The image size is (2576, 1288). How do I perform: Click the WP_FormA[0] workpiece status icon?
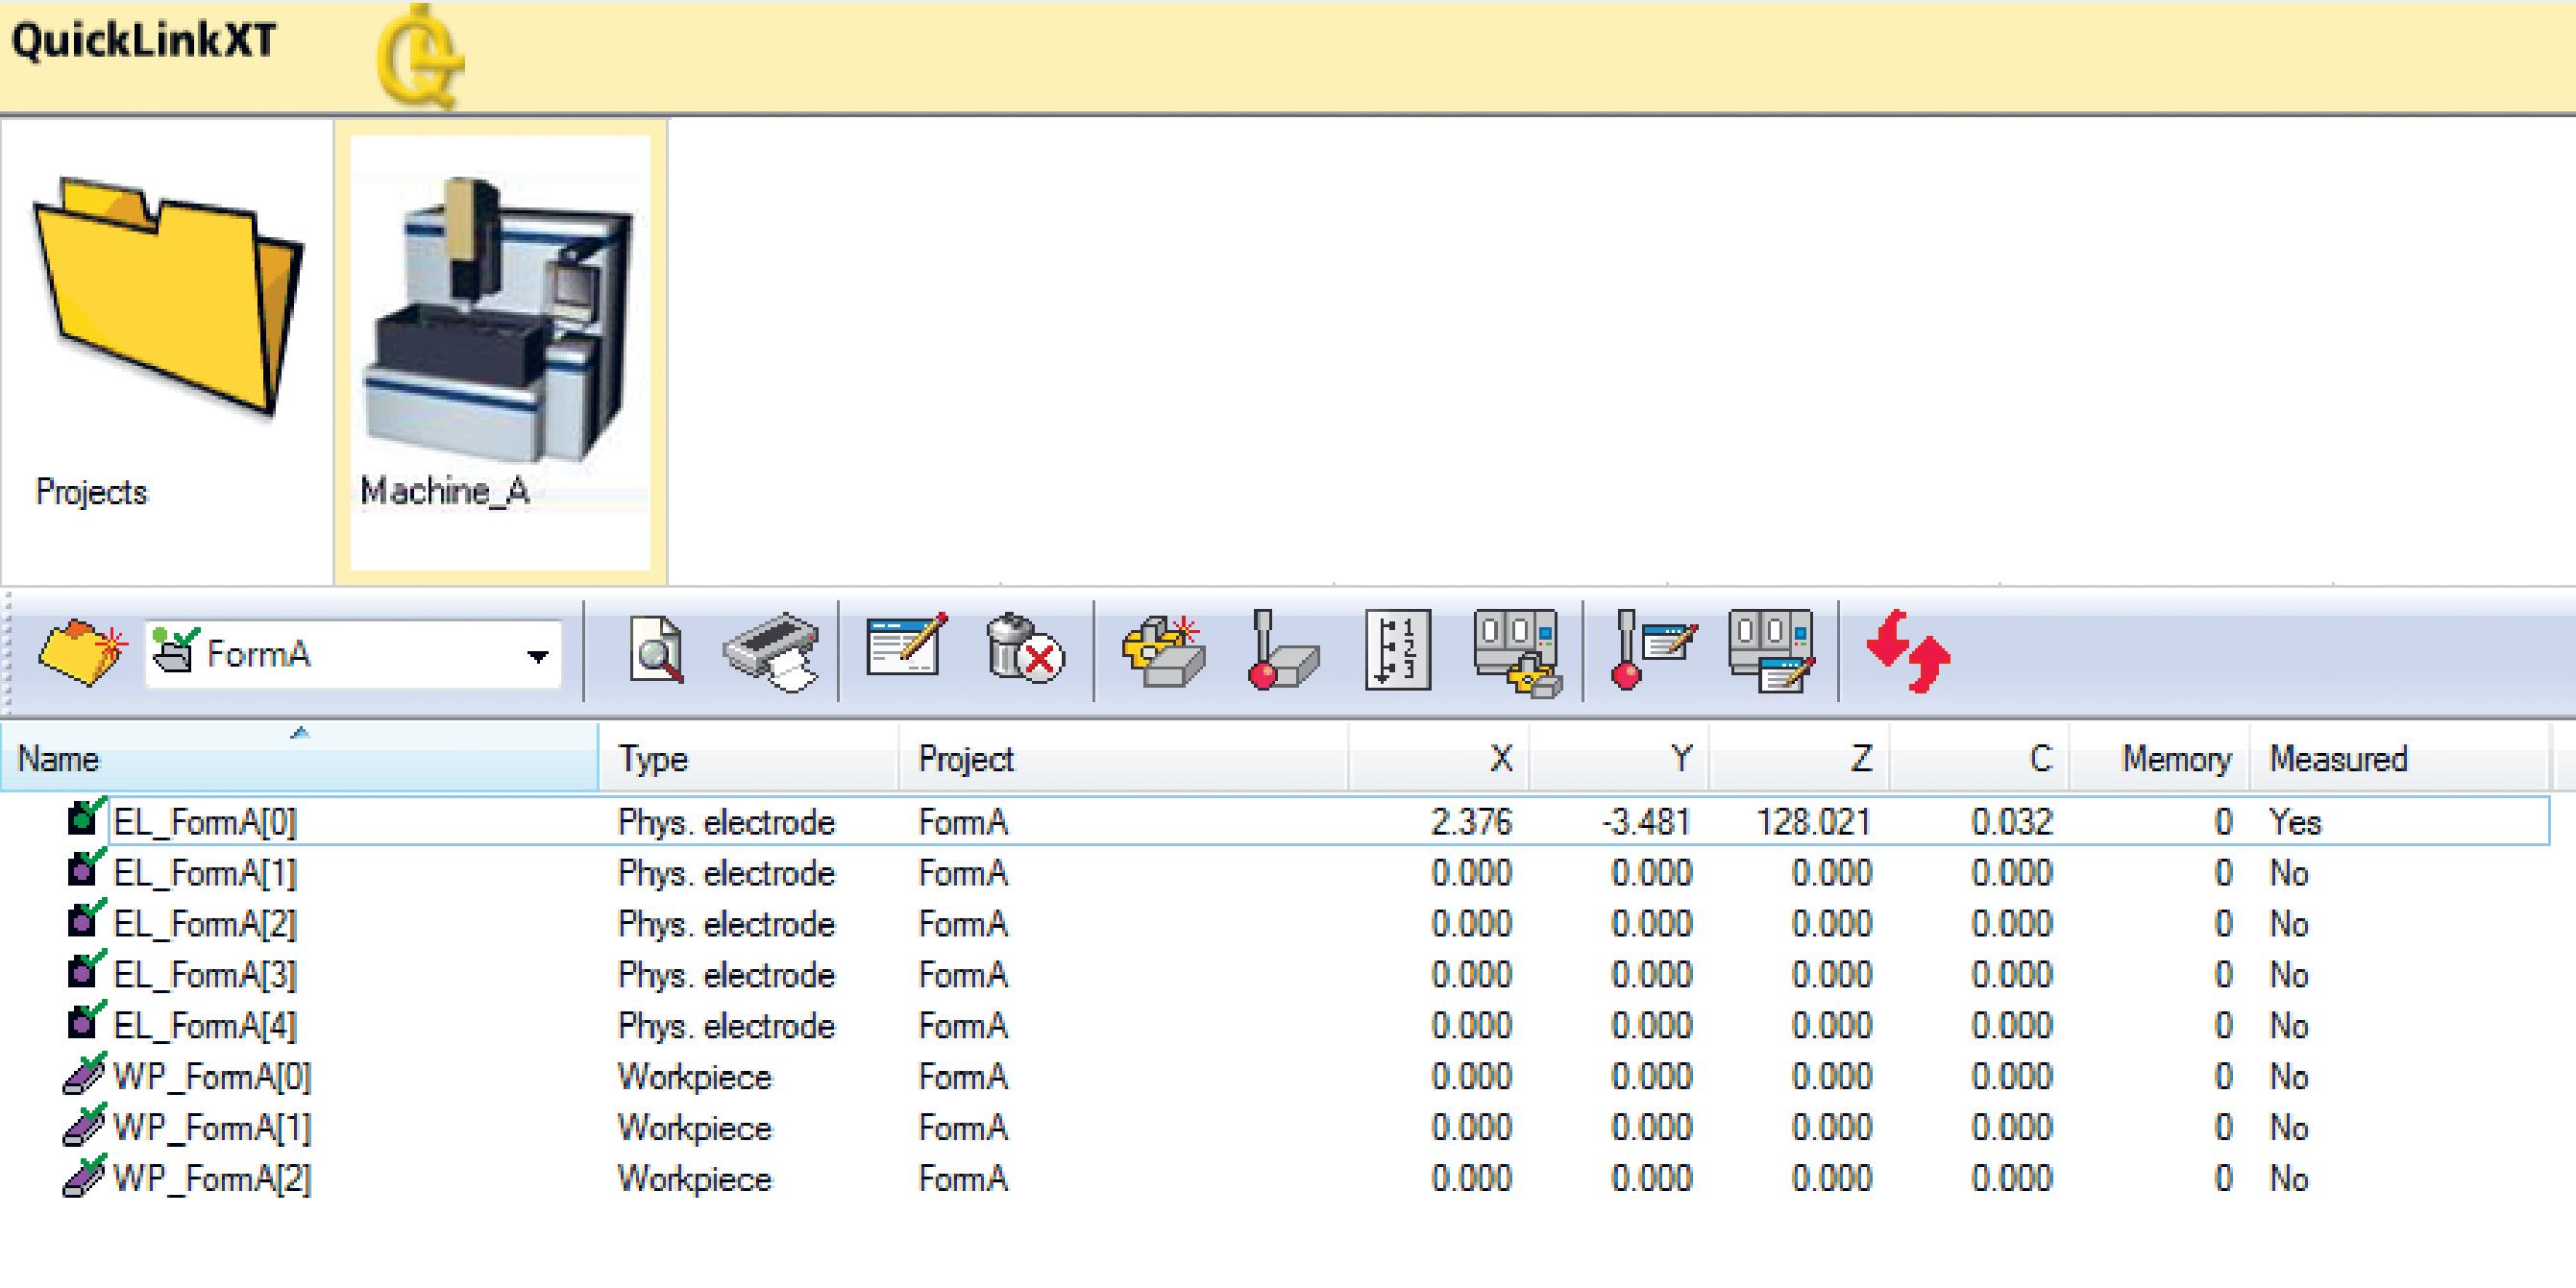pos(85,1075)
